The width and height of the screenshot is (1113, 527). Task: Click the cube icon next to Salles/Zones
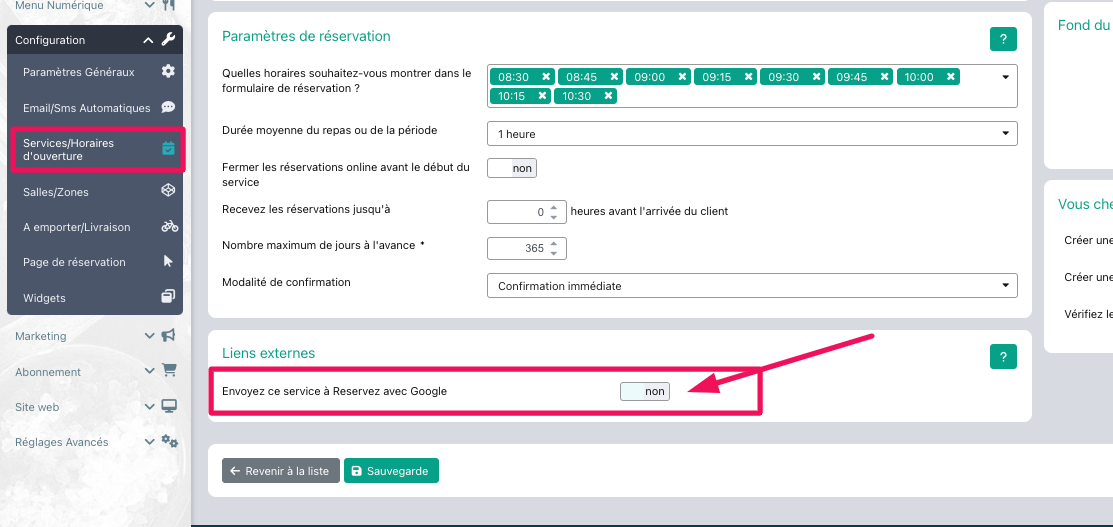click(168, 190)
